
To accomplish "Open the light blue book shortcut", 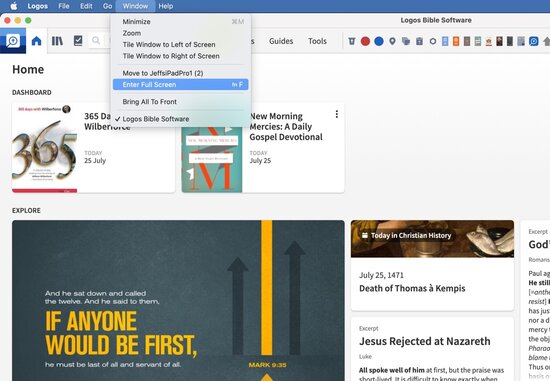I will click(445, 41).
